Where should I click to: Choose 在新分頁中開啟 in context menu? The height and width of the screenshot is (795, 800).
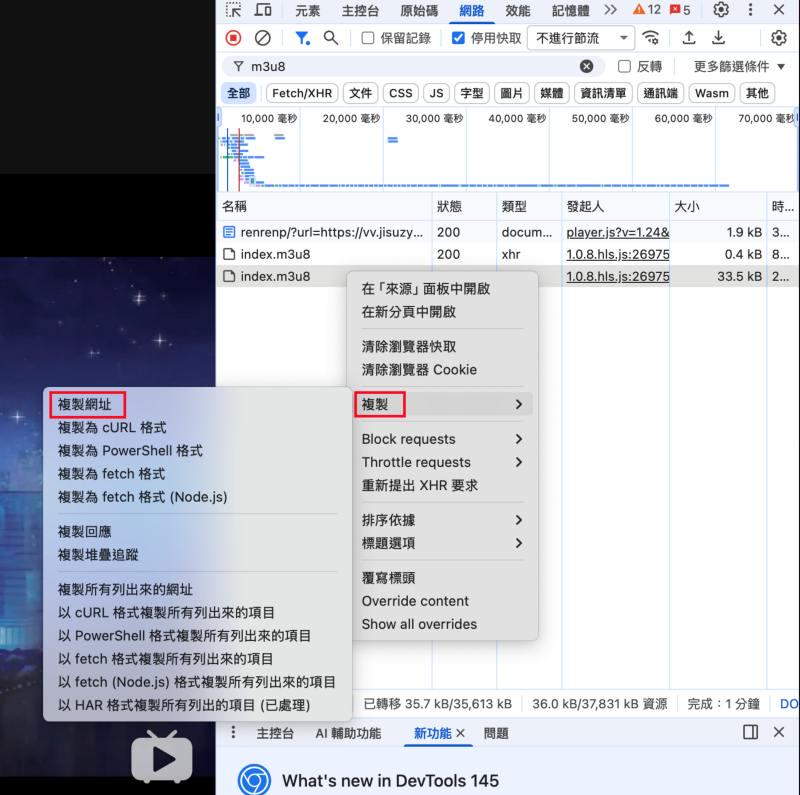point(408,312)
